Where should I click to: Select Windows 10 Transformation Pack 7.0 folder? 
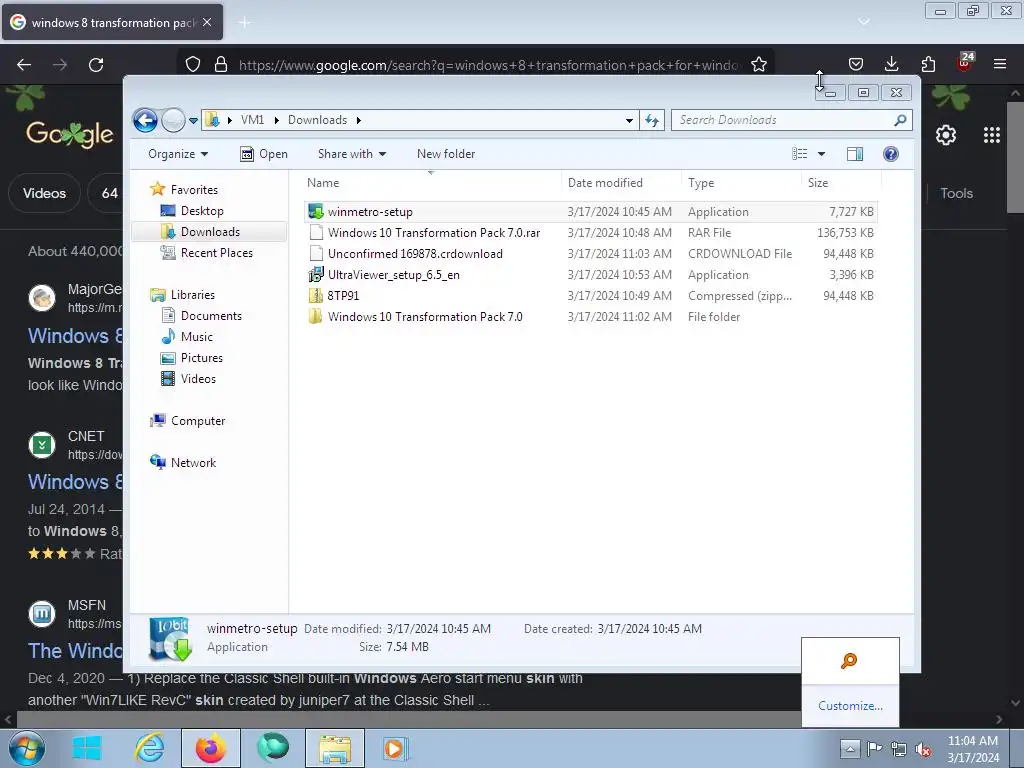591,317
